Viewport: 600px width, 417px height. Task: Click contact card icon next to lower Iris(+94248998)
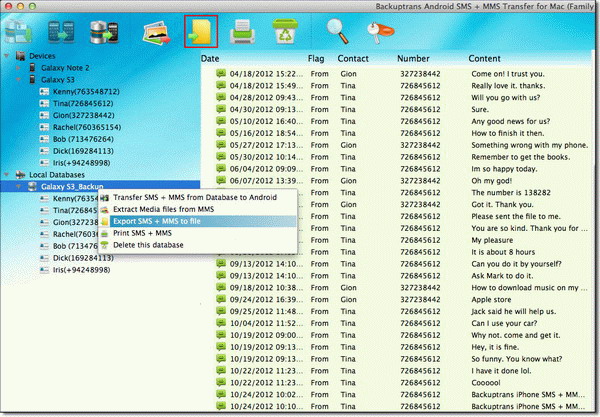point(44,270)
